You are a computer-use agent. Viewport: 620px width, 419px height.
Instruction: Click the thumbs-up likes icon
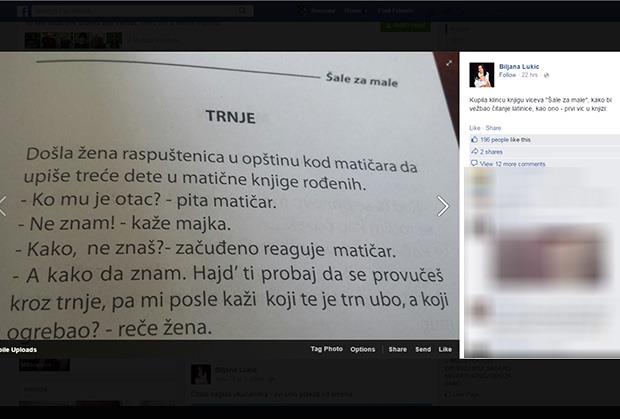point(474,140)
